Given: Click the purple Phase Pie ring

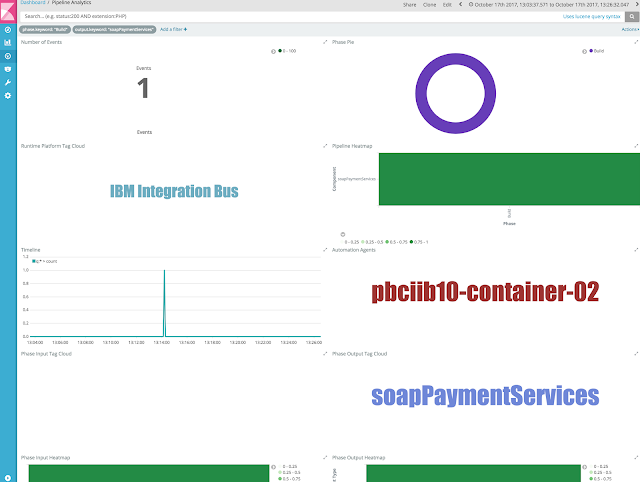Looking at the screenshot, I should pyautogui.click(x=456, y=58).
